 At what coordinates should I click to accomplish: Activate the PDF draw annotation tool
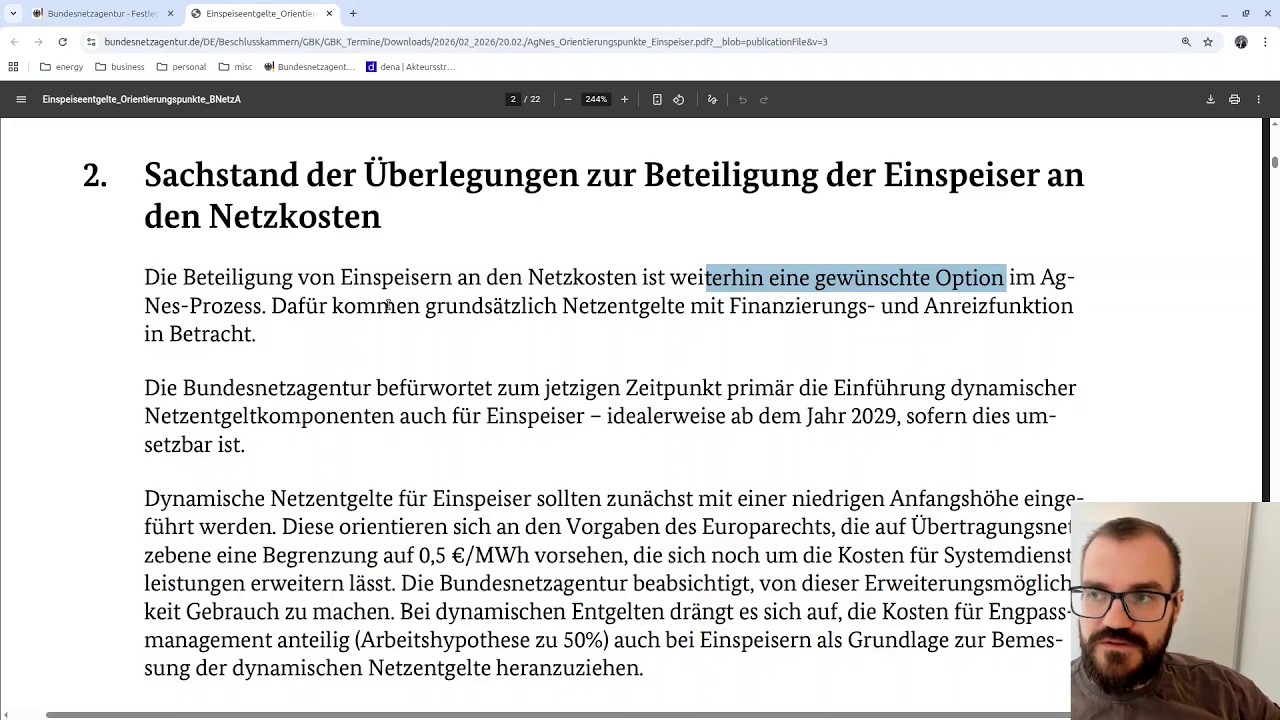pos(712,99)
